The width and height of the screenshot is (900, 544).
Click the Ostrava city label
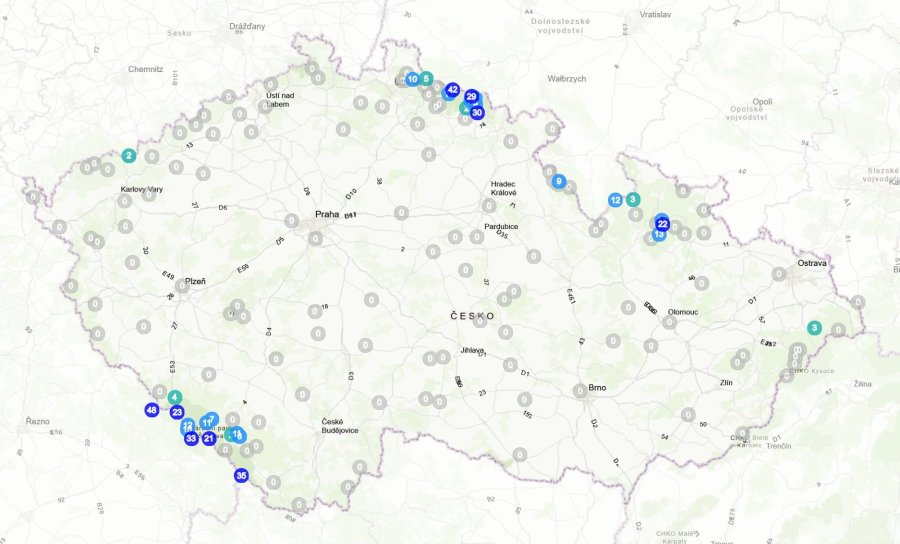[x=812, y=263]
